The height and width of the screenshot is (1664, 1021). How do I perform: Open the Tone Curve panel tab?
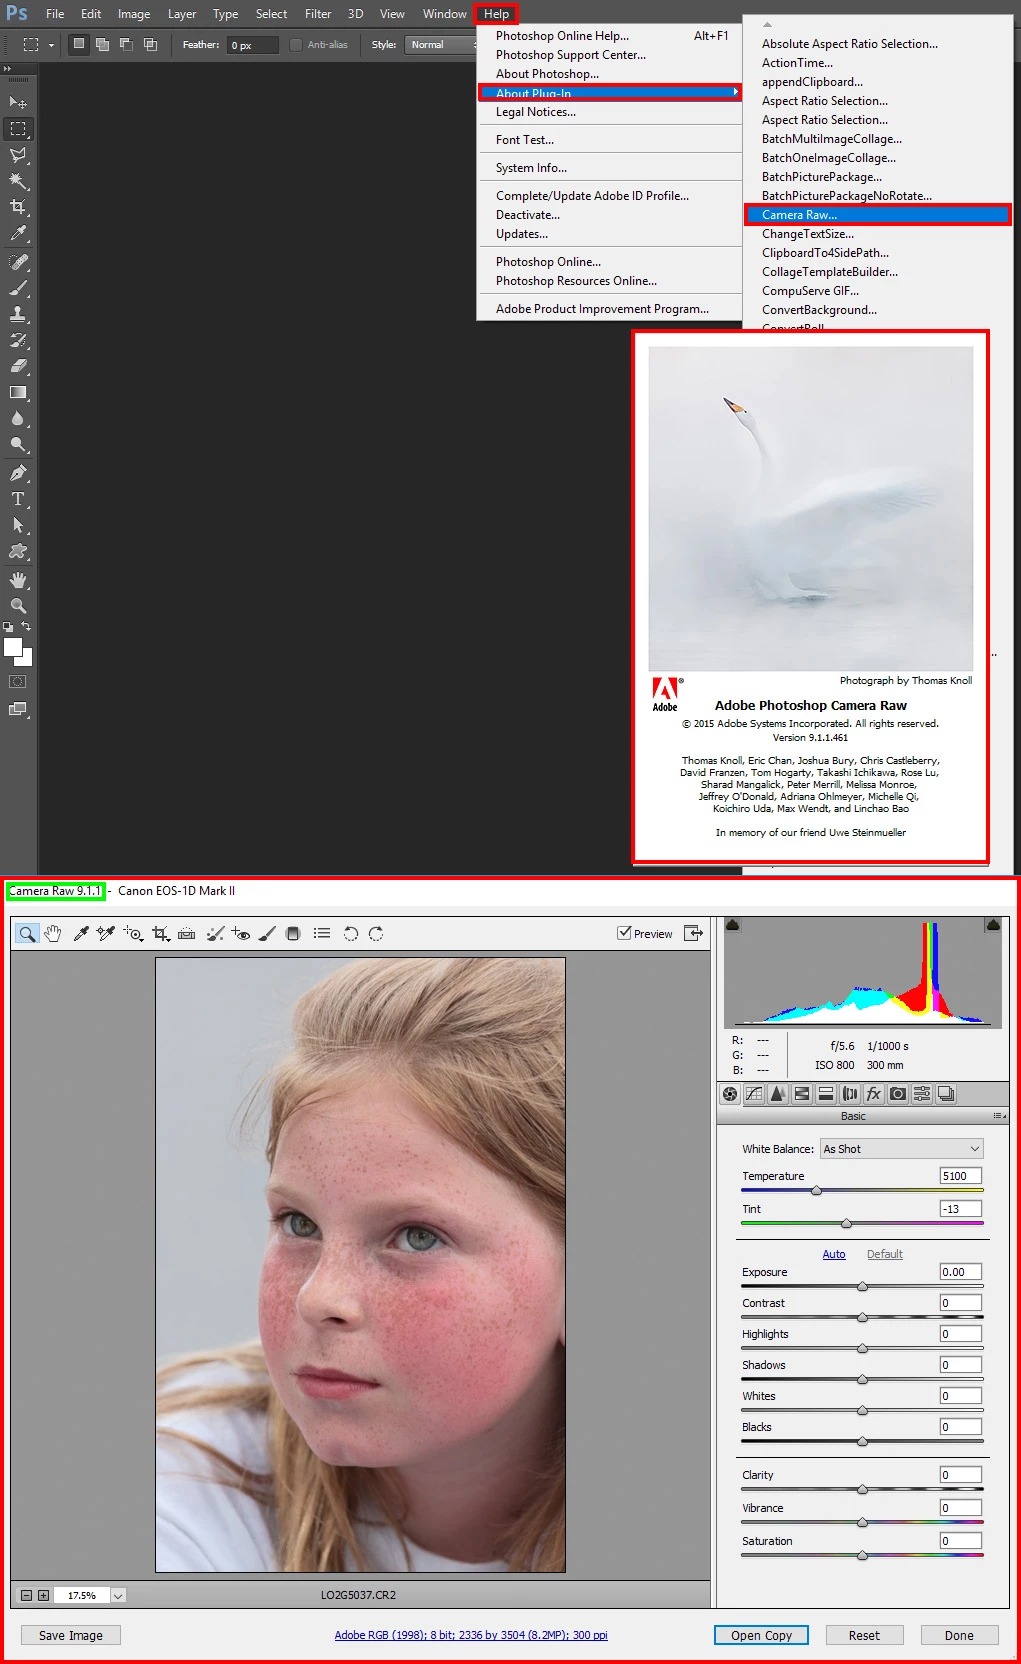(754, 1094)
